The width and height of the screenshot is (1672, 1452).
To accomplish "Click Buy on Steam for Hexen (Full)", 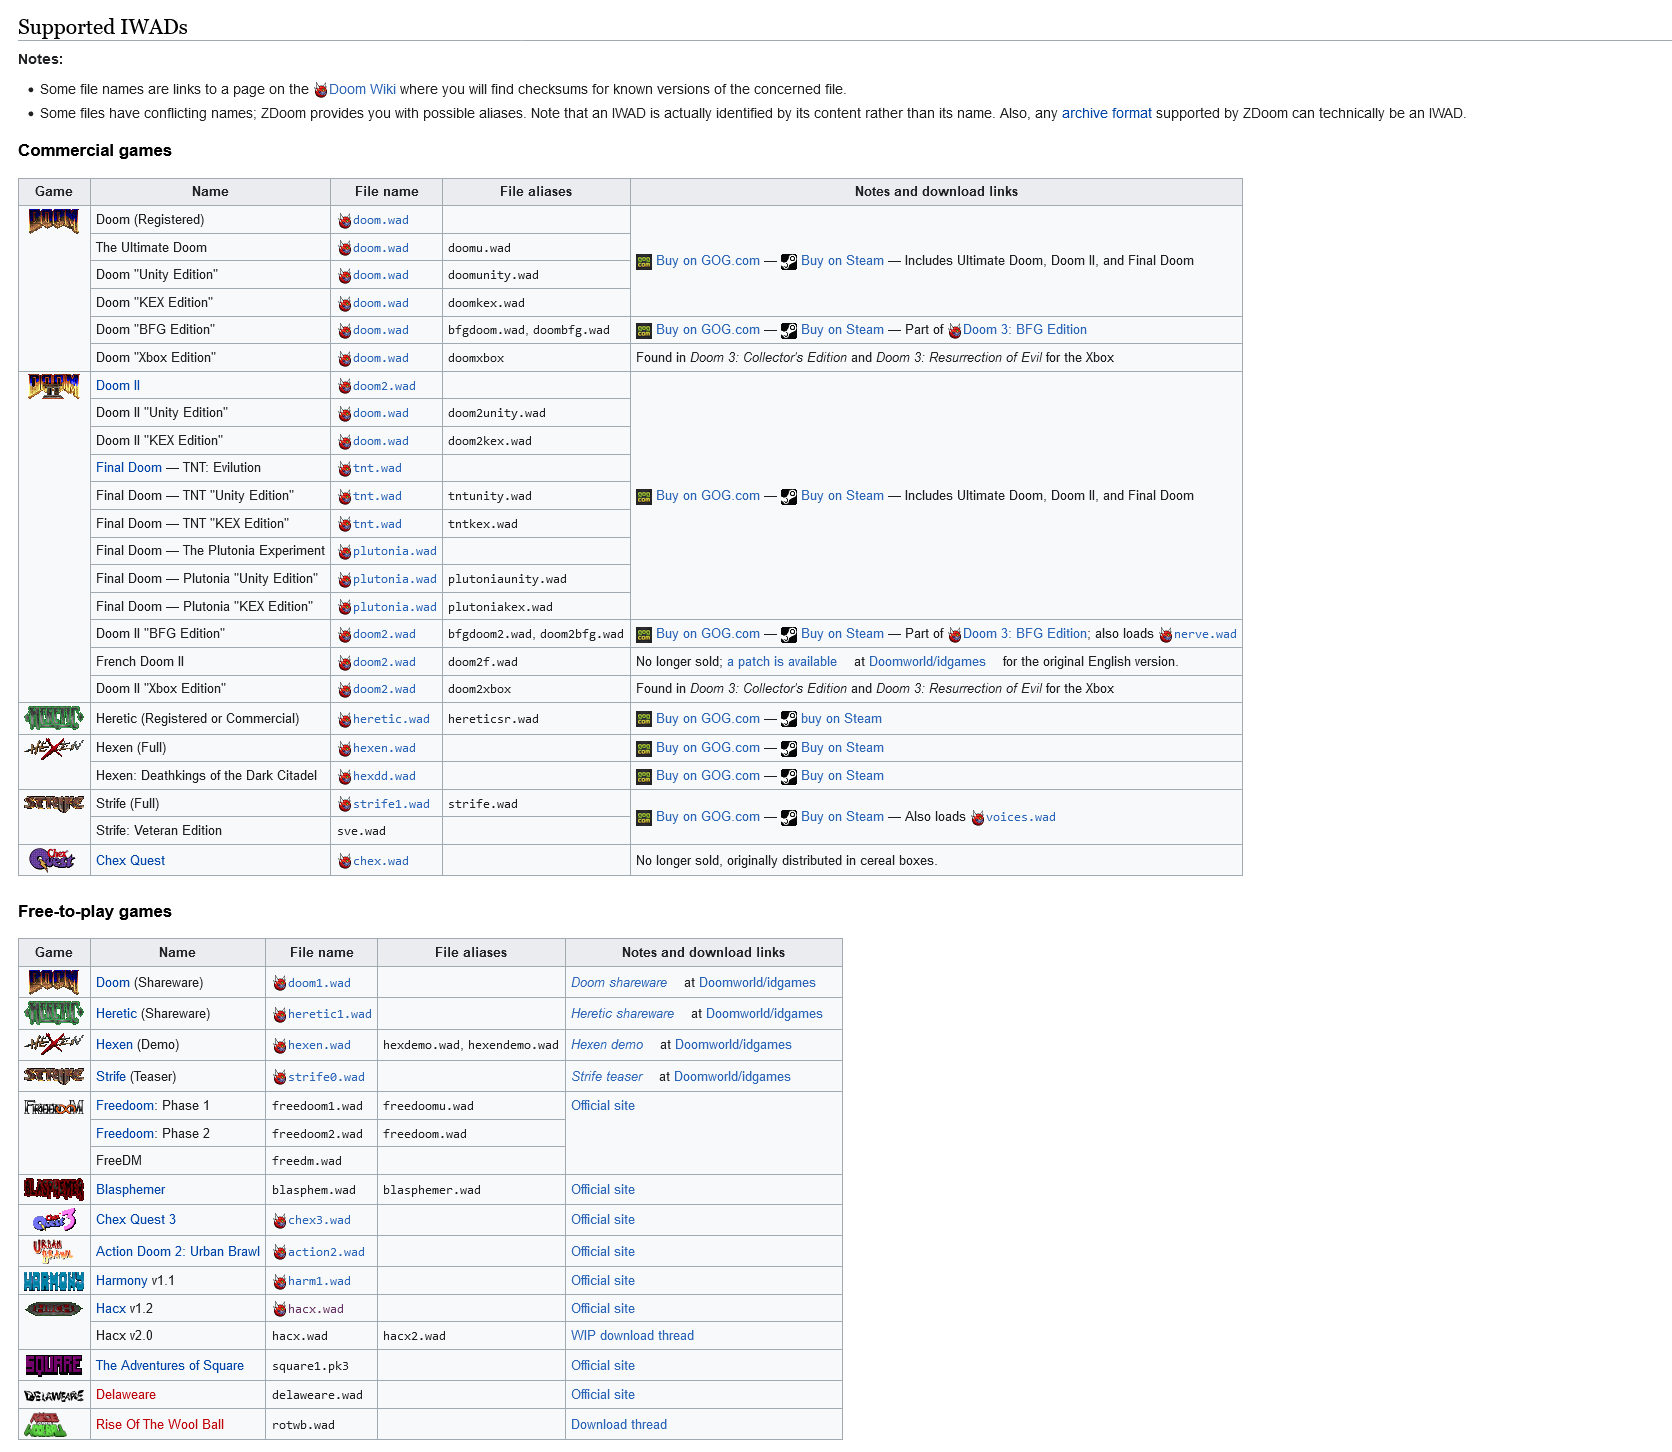I will (842, 748).
